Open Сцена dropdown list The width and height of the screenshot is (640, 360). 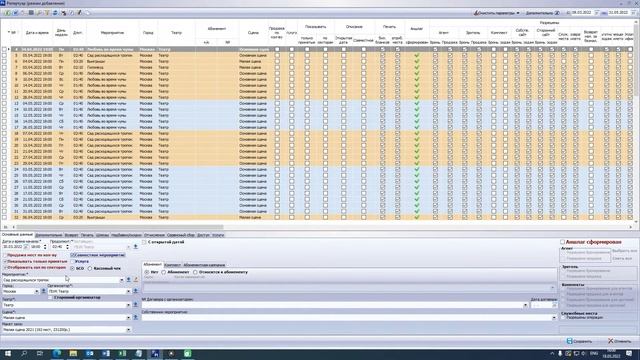coord(128,317)
